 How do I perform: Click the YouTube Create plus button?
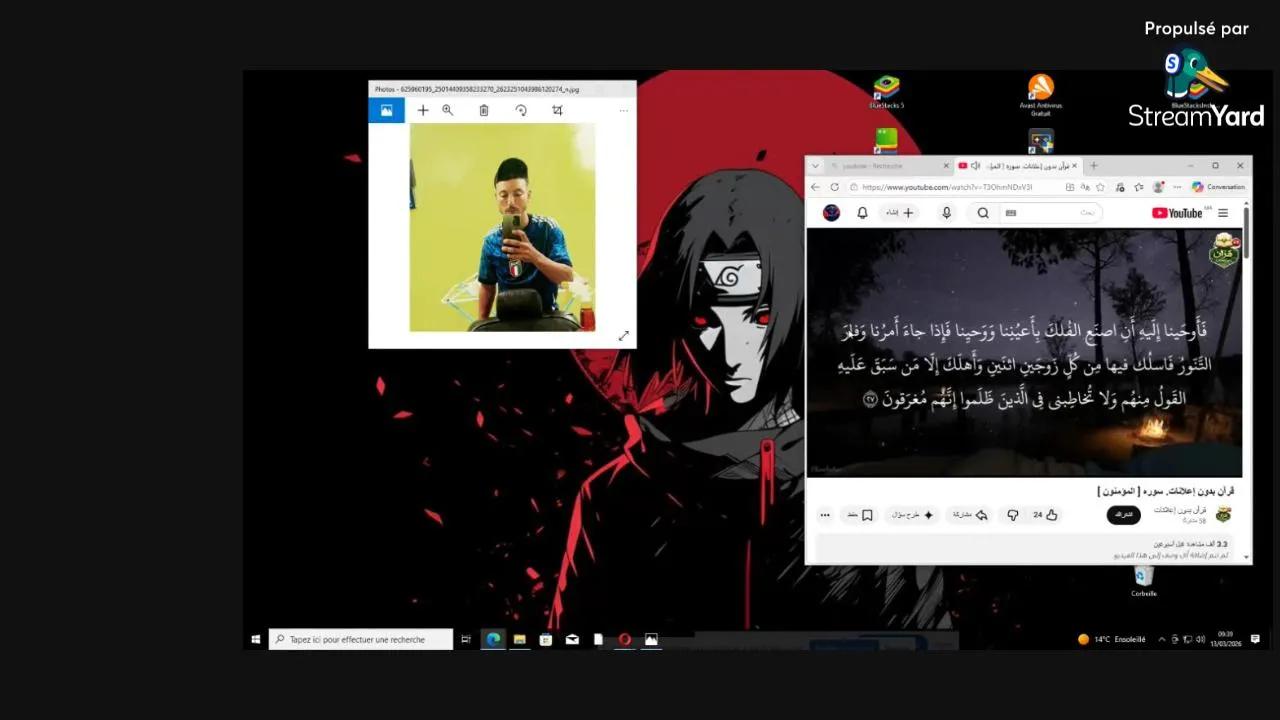[901, 213]
